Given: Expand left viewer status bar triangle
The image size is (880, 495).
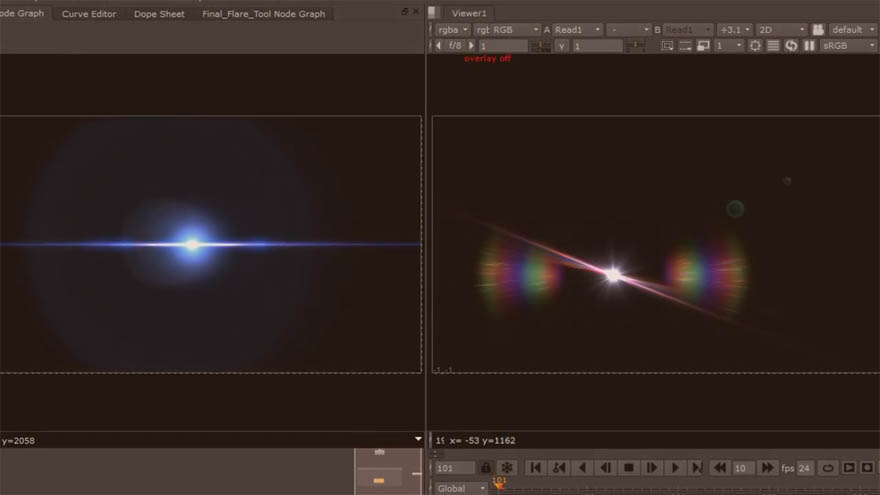Looking at the screenshot, I should coord(418,439).
